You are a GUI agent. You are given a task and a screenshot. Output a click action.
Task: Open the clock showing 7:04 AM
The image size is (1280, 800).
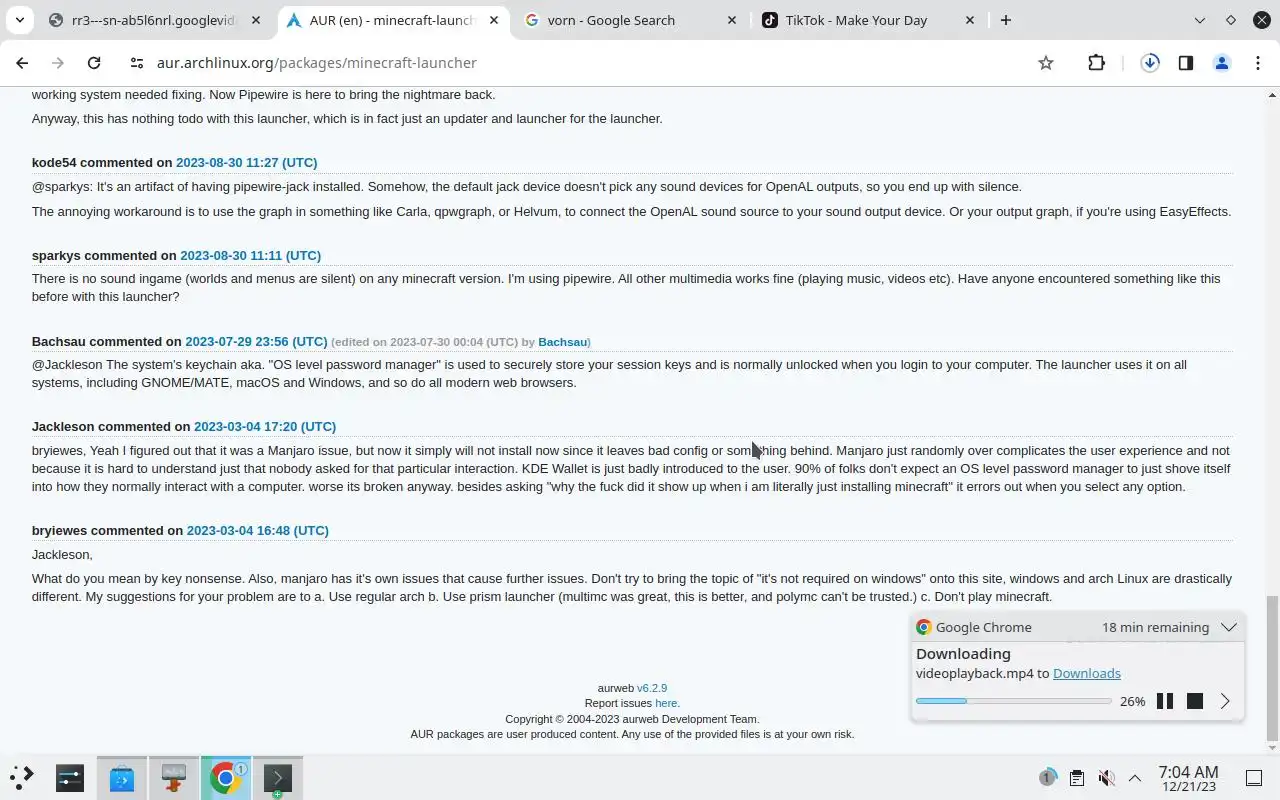[x=1188, y=778]
